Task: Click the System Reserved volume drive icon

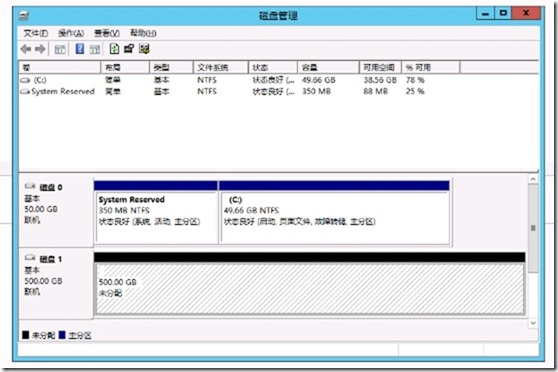Action: click(25, 92)
